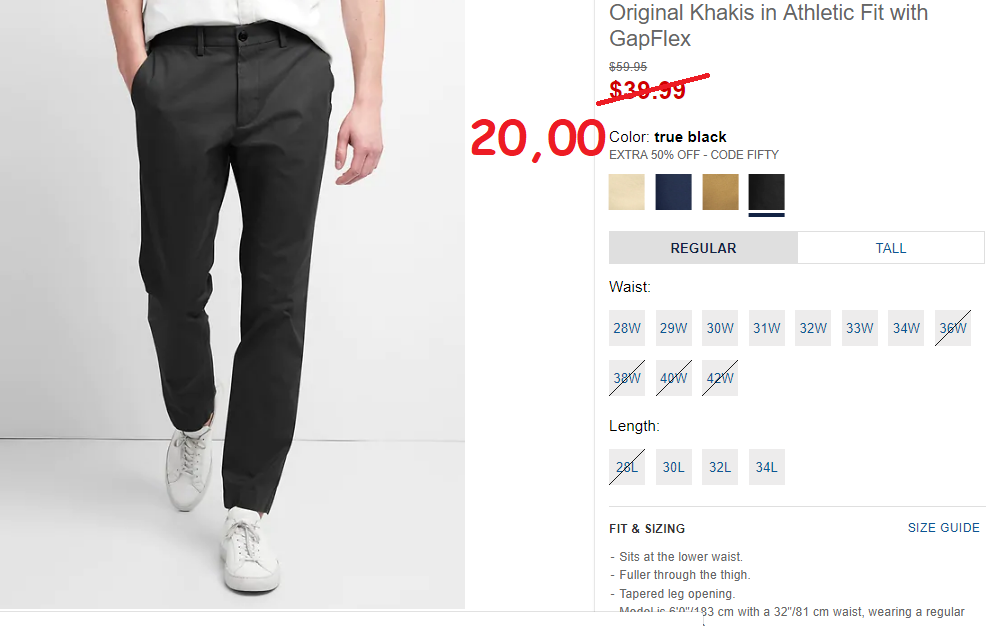Click the crossed-out 40W waist option

[673, 378]
